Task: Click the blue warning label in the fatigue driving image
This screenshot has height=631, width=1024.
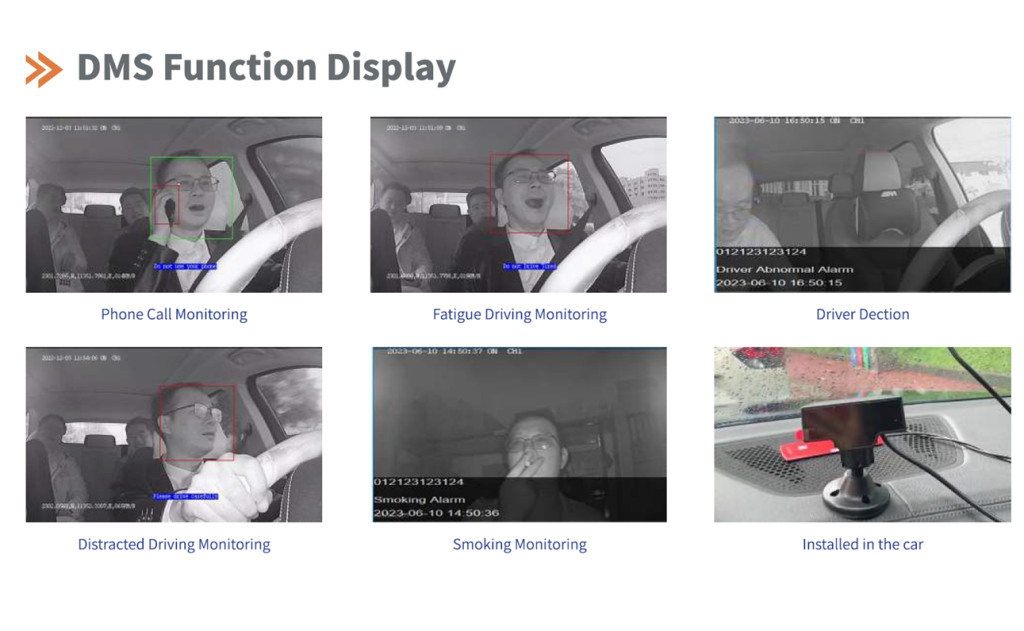Action: [530, 266]
